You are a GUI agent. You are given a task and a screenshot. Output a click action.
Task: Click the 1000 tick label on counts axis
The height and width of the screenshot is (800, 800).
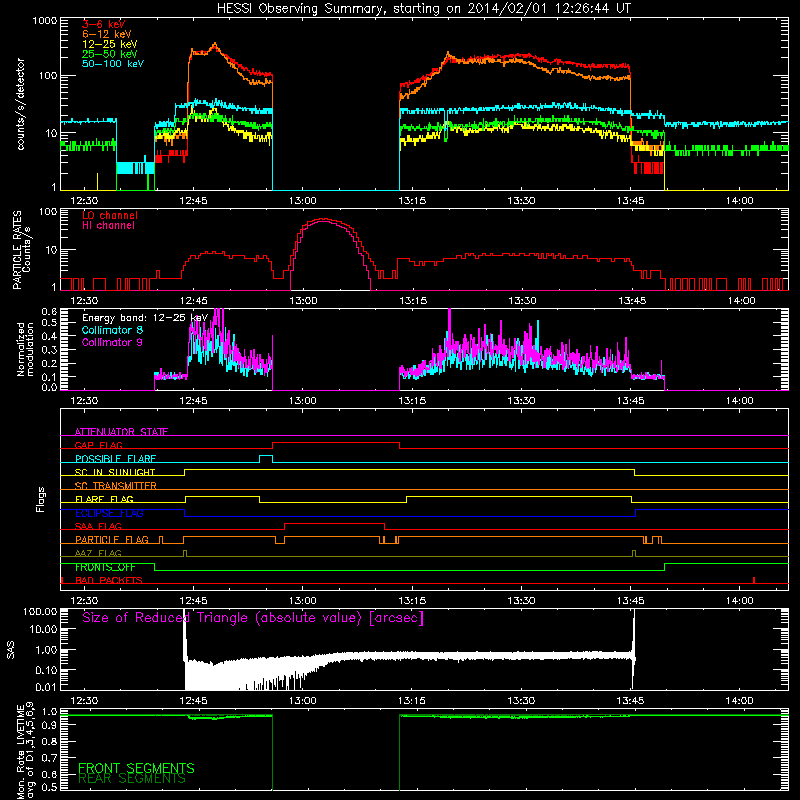pyautogui.click(x=45, y=21)
